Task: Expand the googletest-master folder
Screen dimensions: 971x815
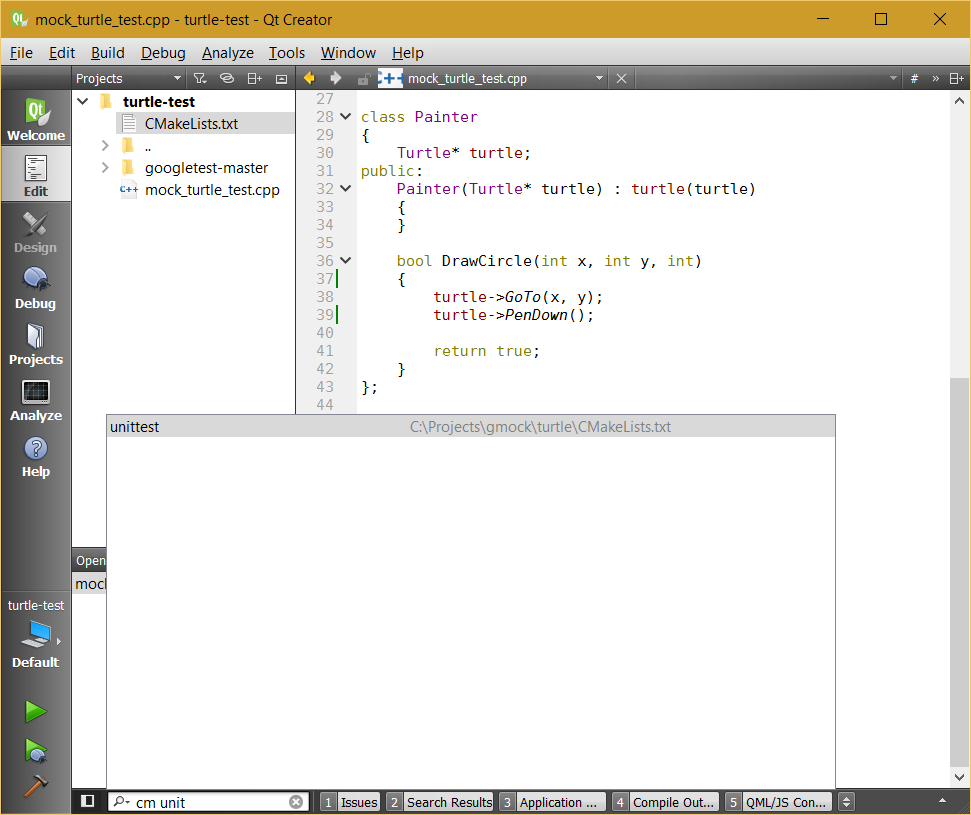Action: (105, 168)
